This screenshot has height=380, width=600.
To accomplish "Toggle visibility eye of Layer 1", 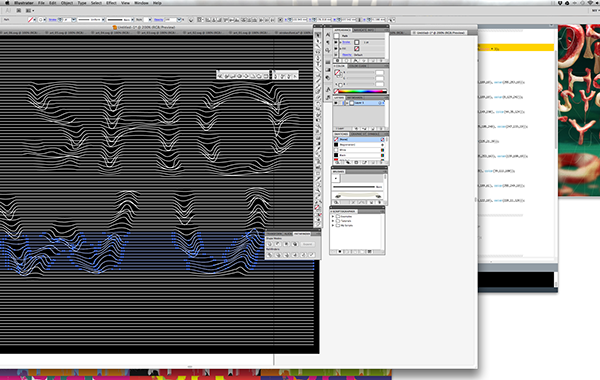I will pyautogui.click(x=336, y=103).
